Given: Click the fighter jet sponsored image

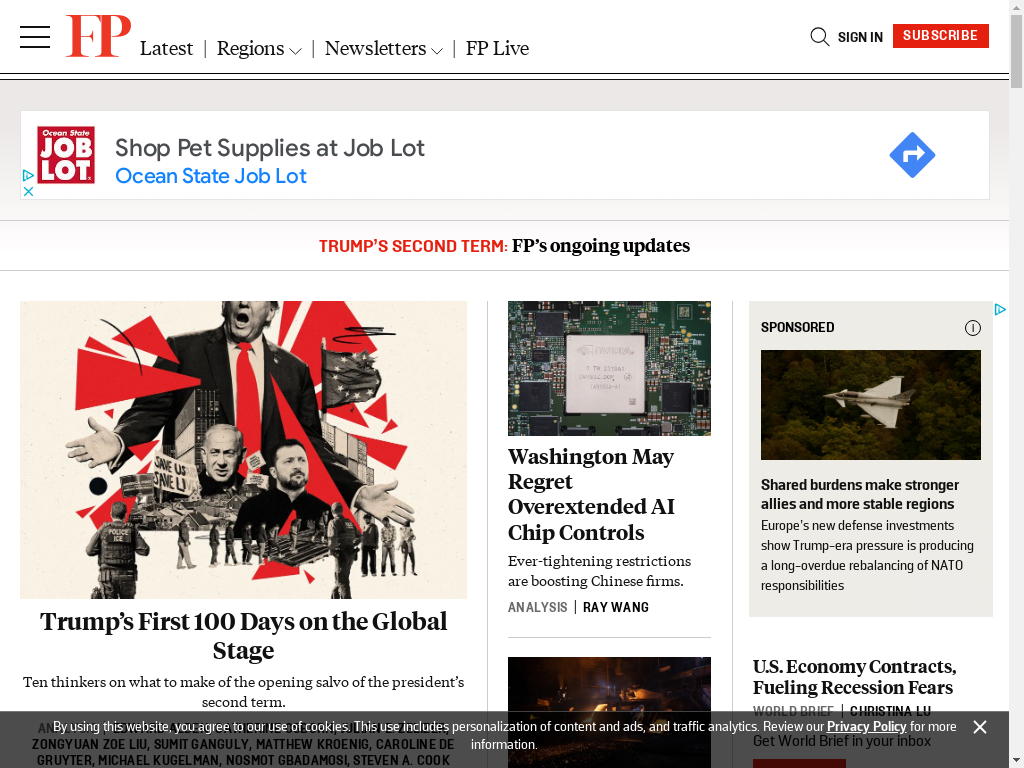Looking at the screenshot, I should click(x=871, y=405).
